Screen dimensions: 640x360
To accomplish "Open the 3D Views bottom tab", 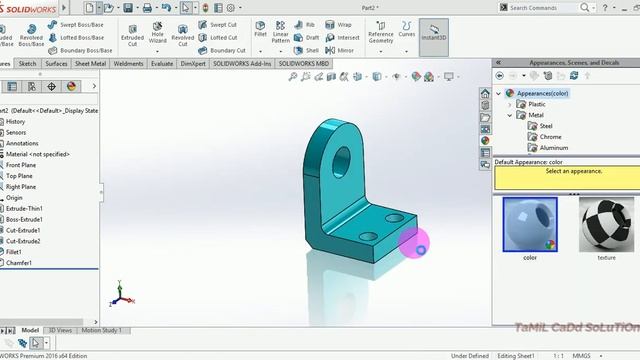I will point(60,331).
